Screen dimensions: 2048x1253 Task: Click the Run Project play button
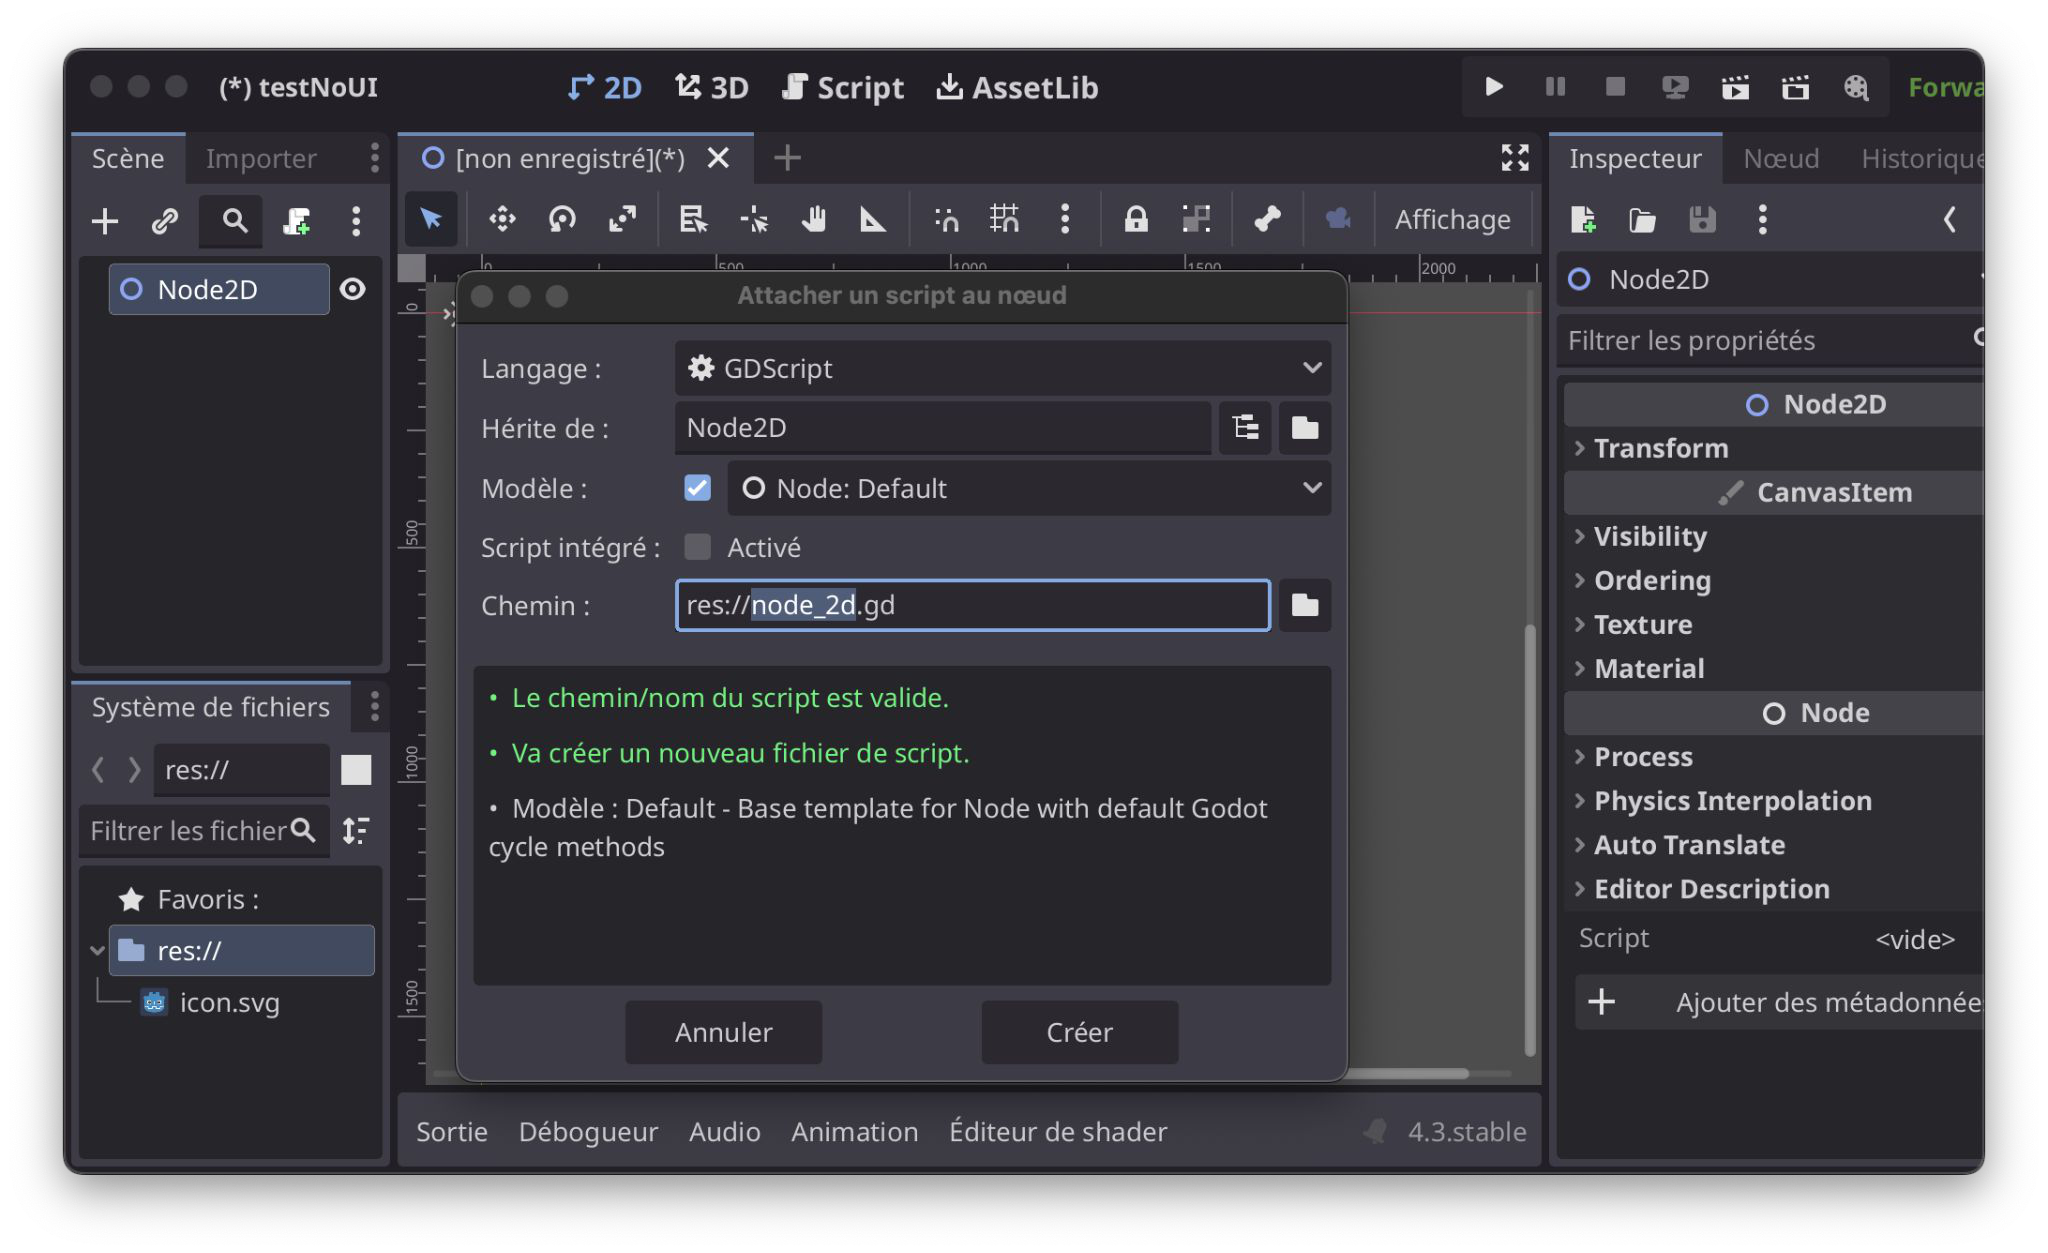(x=1494, y=87)
